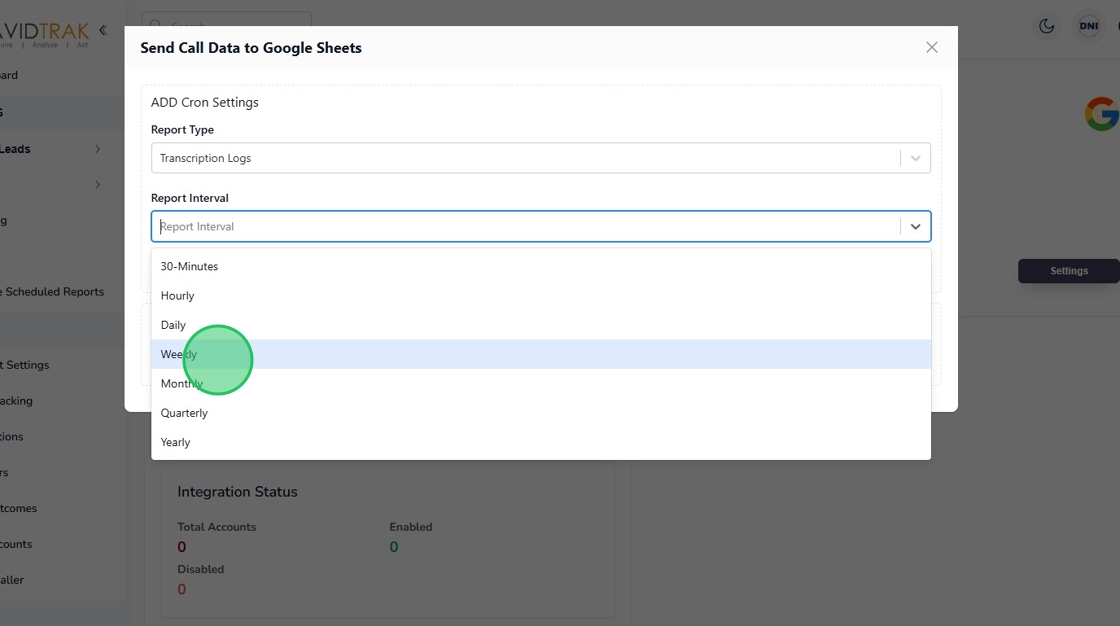
Task: Click the Google logo icon
Action: (x=1102, y=114)
